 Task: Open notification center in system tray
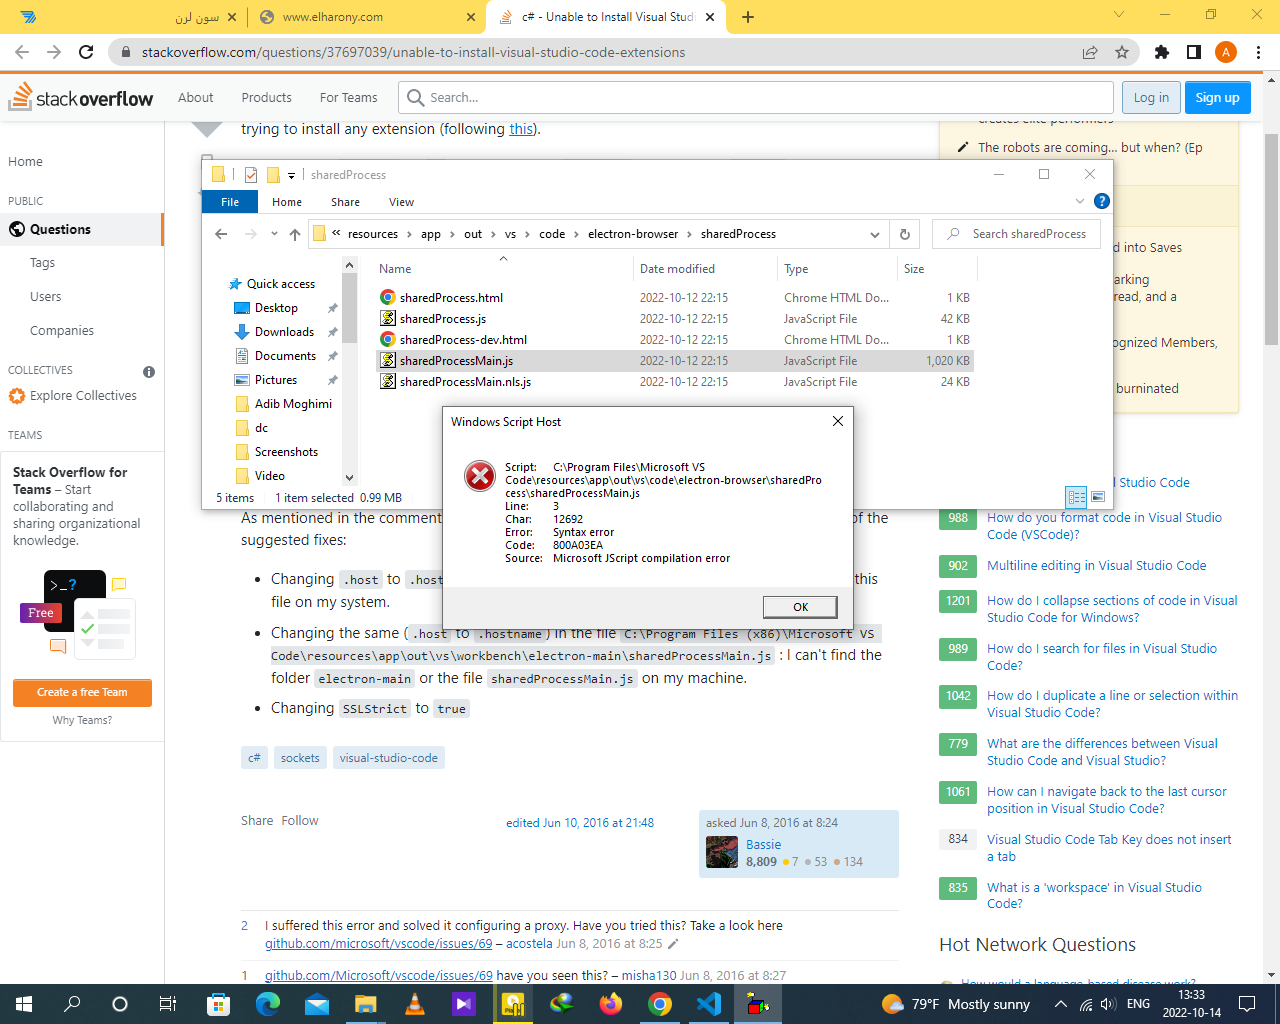tap(1247, 1004)
